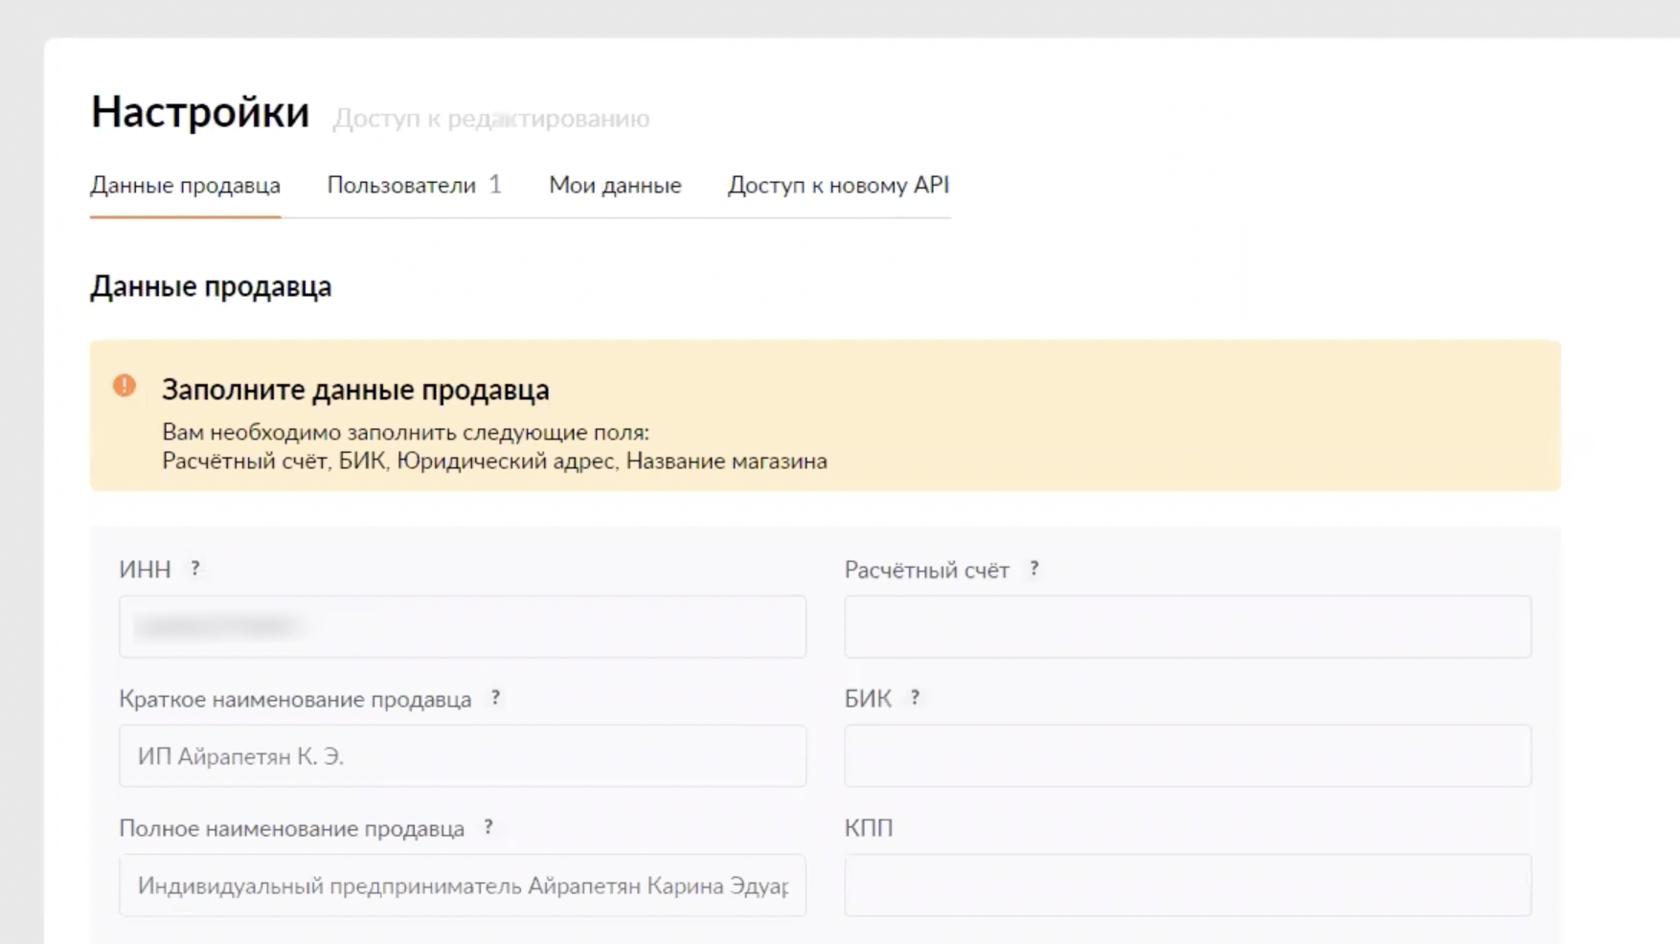
Task: Focus the КПП input field
Action: 1188,885
